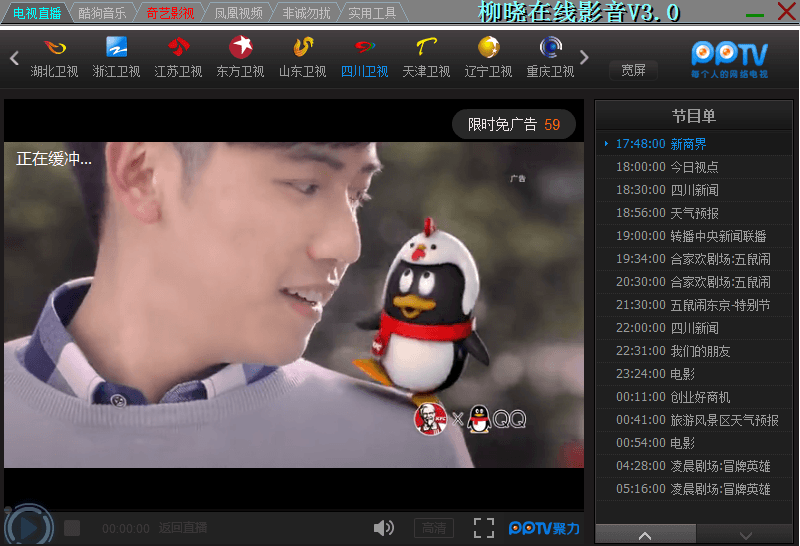Select program 19:00:00 转播中央新闻联播
The height and width of the screenshot is (546, 800).
tap(694, 236)
